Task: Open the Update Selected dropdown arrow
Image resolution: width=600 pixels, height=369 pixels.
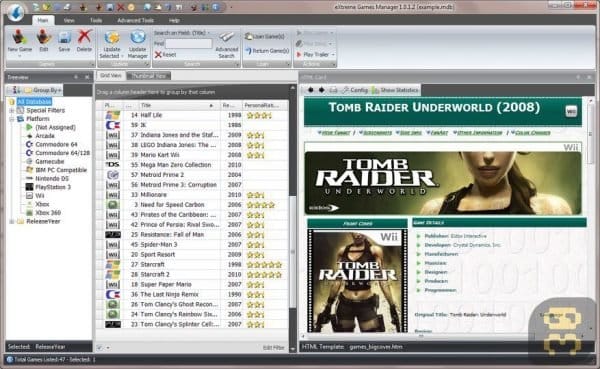Action: (122, 56)
